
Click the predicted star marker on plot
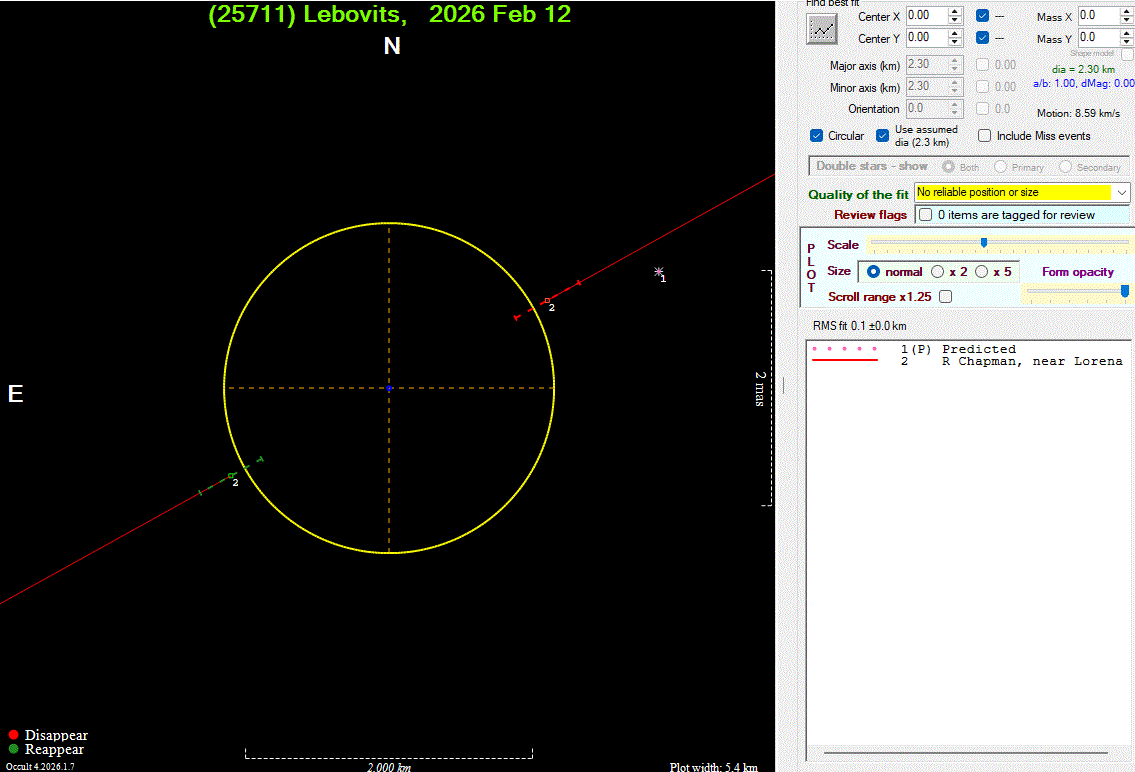pyautogui.click(x=658, y=272)
